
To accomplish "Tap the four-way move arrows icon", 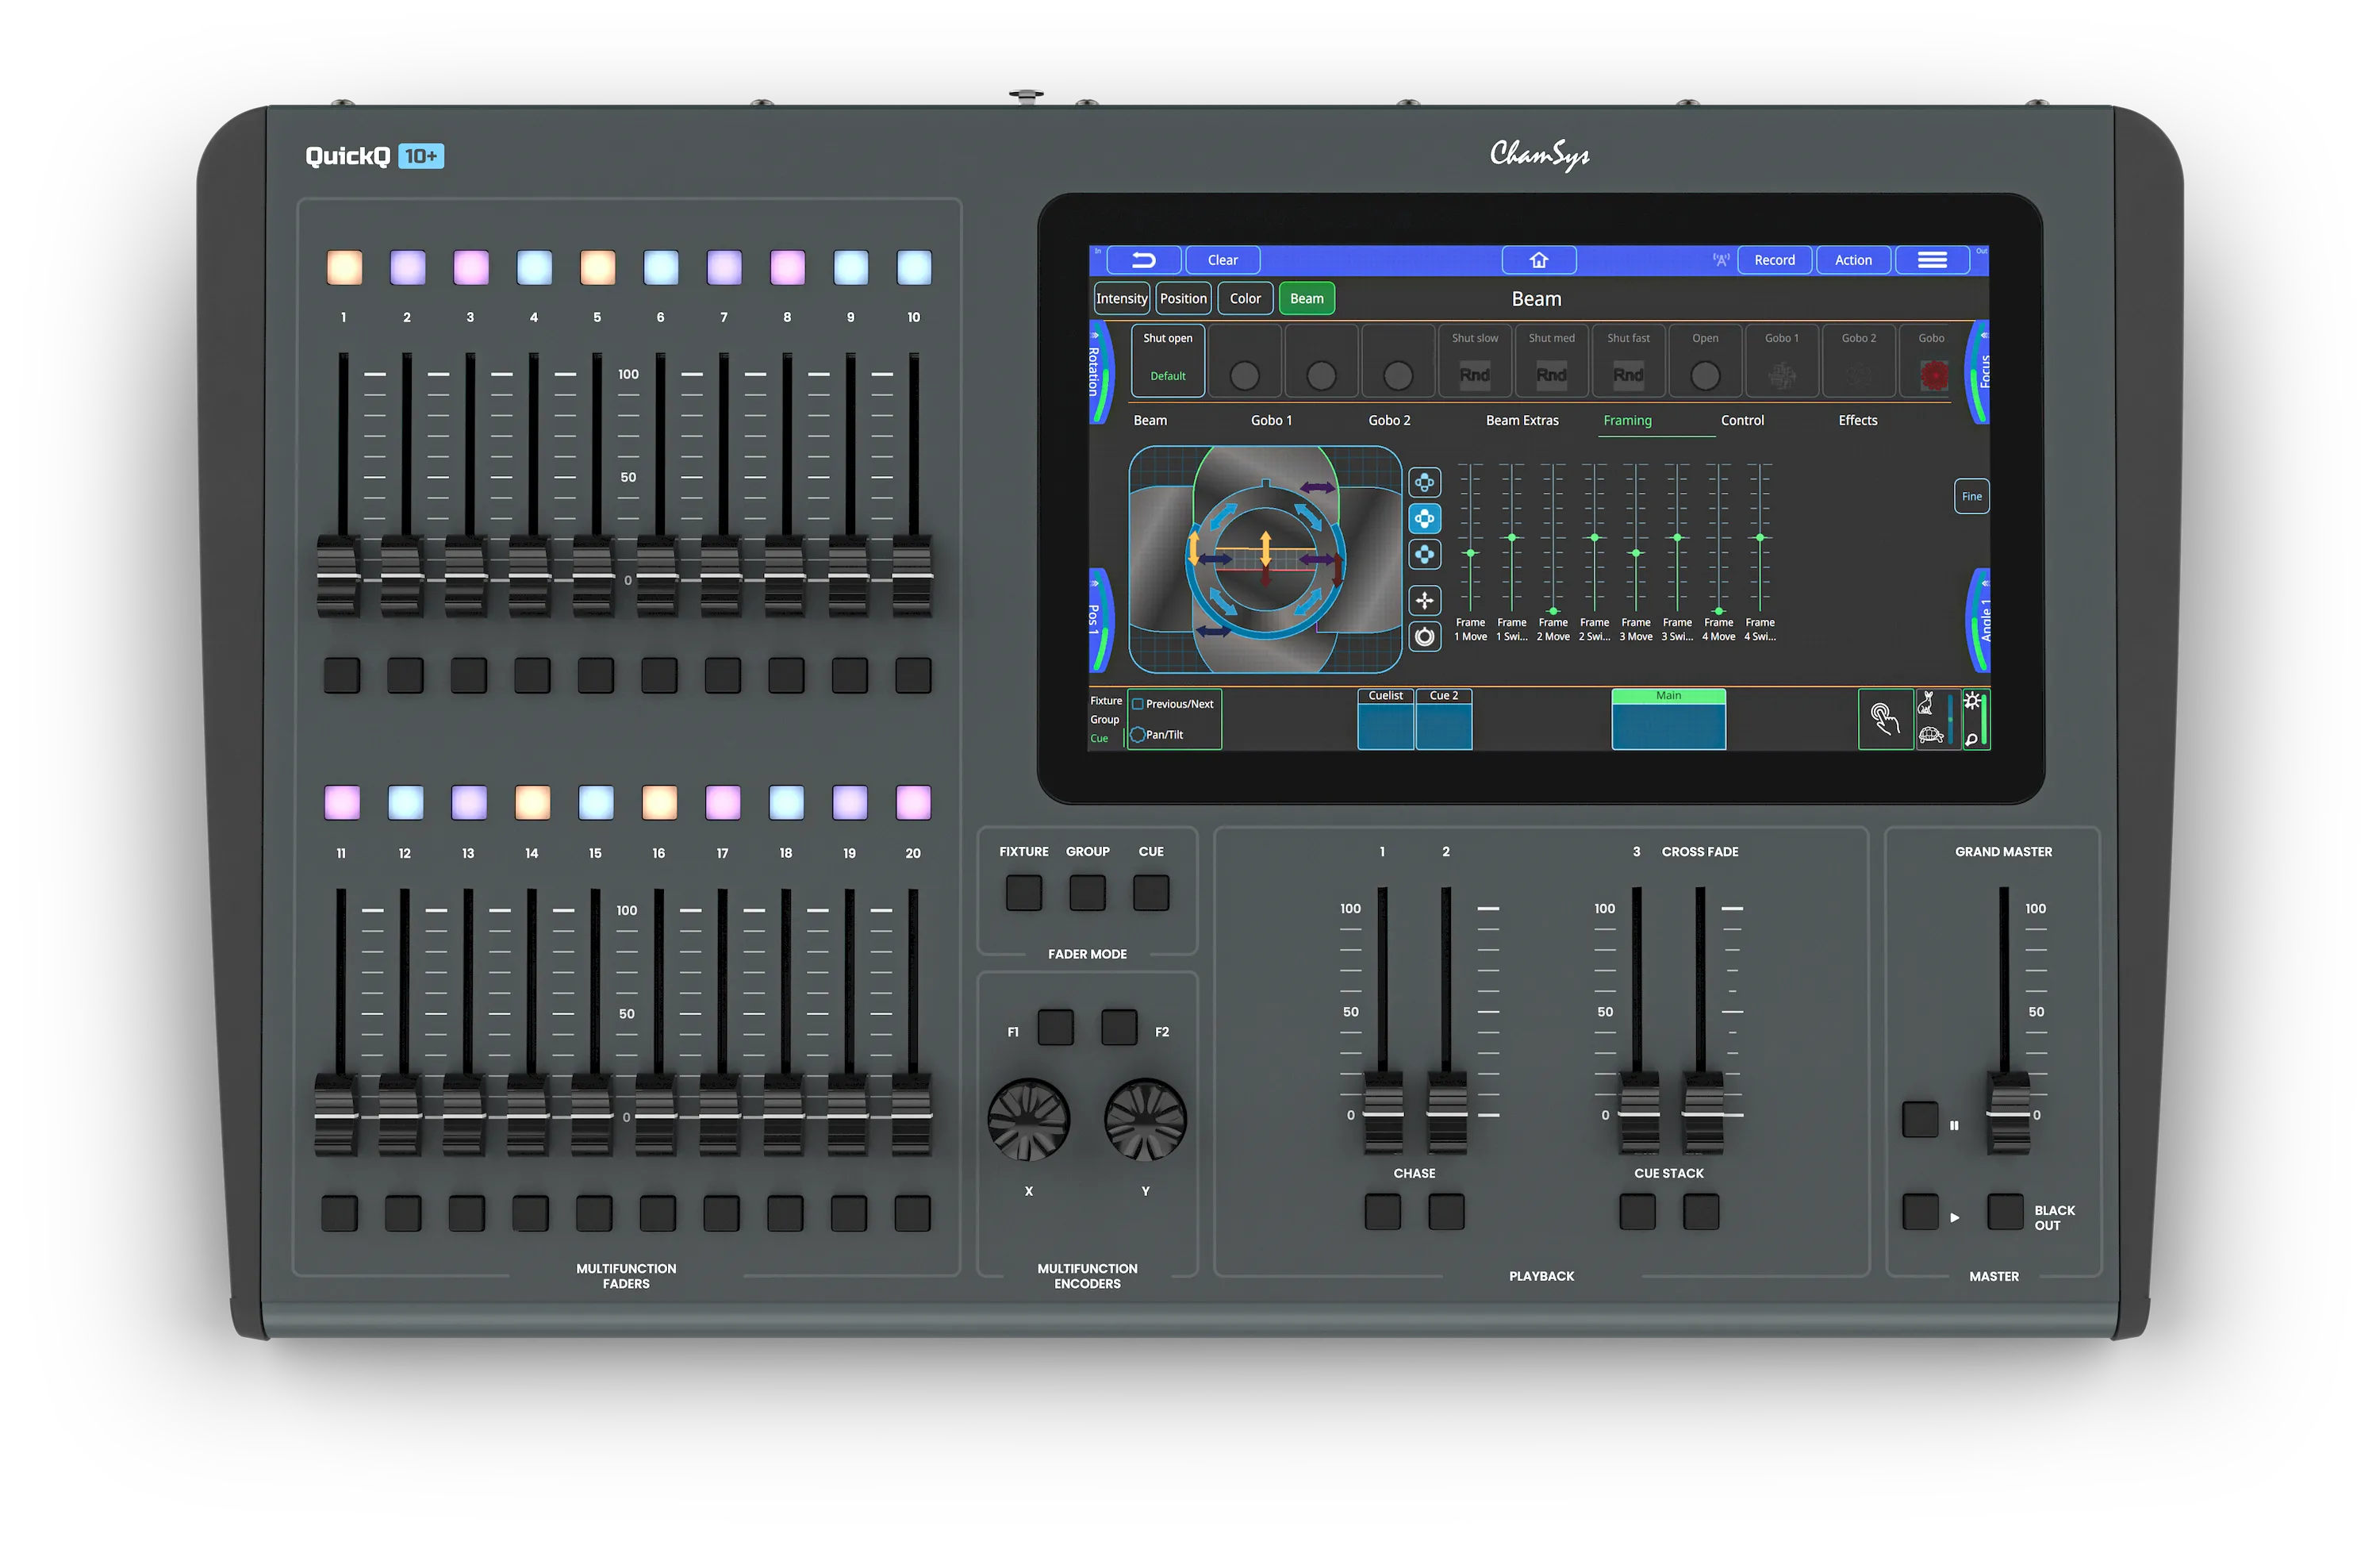I will pyautogui.click(x=1424, y=600).
